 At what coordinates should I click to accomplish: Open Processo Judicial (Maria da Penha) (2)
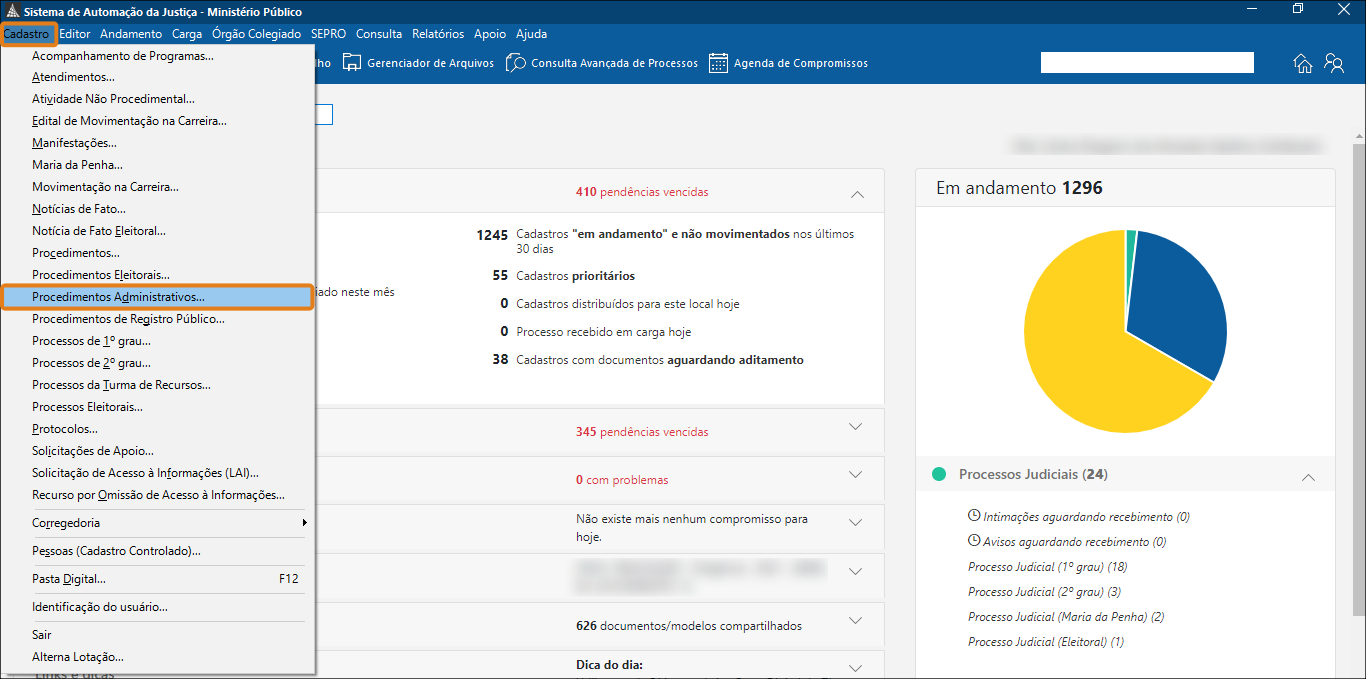[x=1066, y=617]
